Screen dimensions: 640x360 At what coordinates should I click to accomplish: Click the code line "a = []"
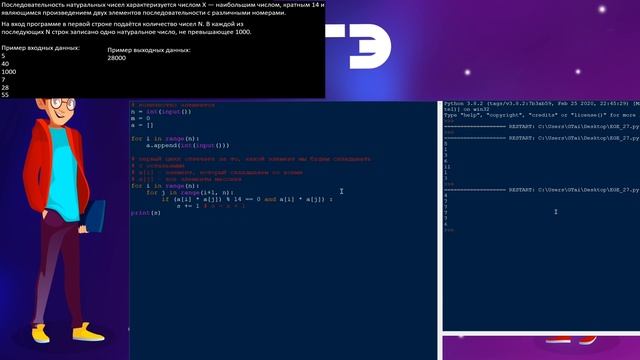coord(142,125)
